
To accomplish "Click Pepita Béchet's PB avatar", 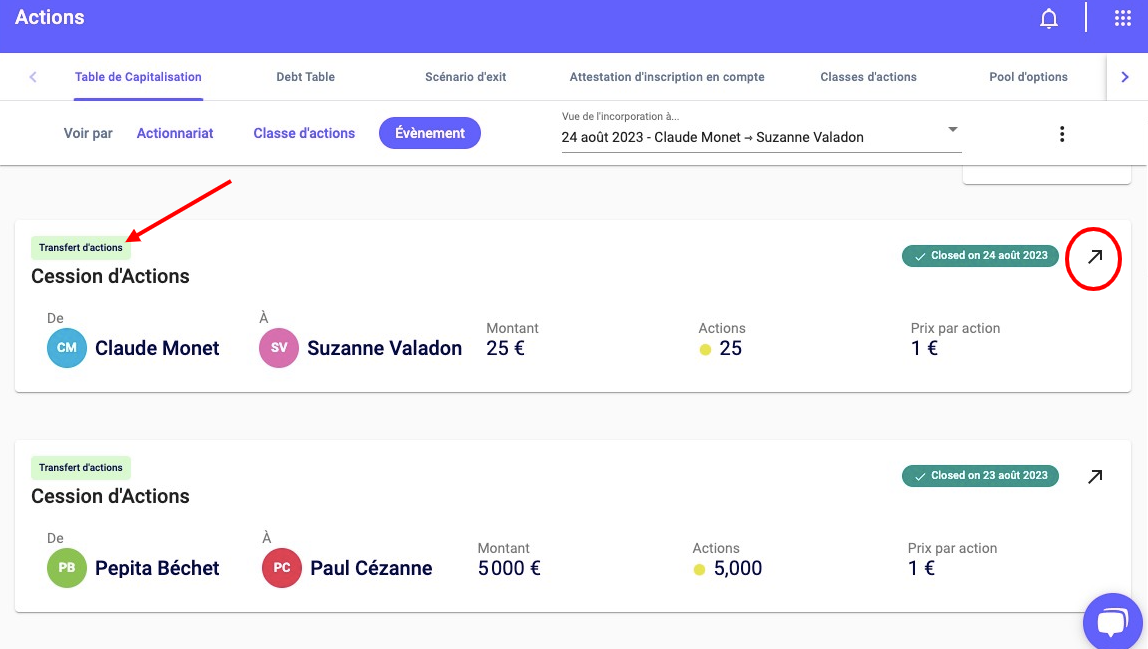I will tap(67, 568).
